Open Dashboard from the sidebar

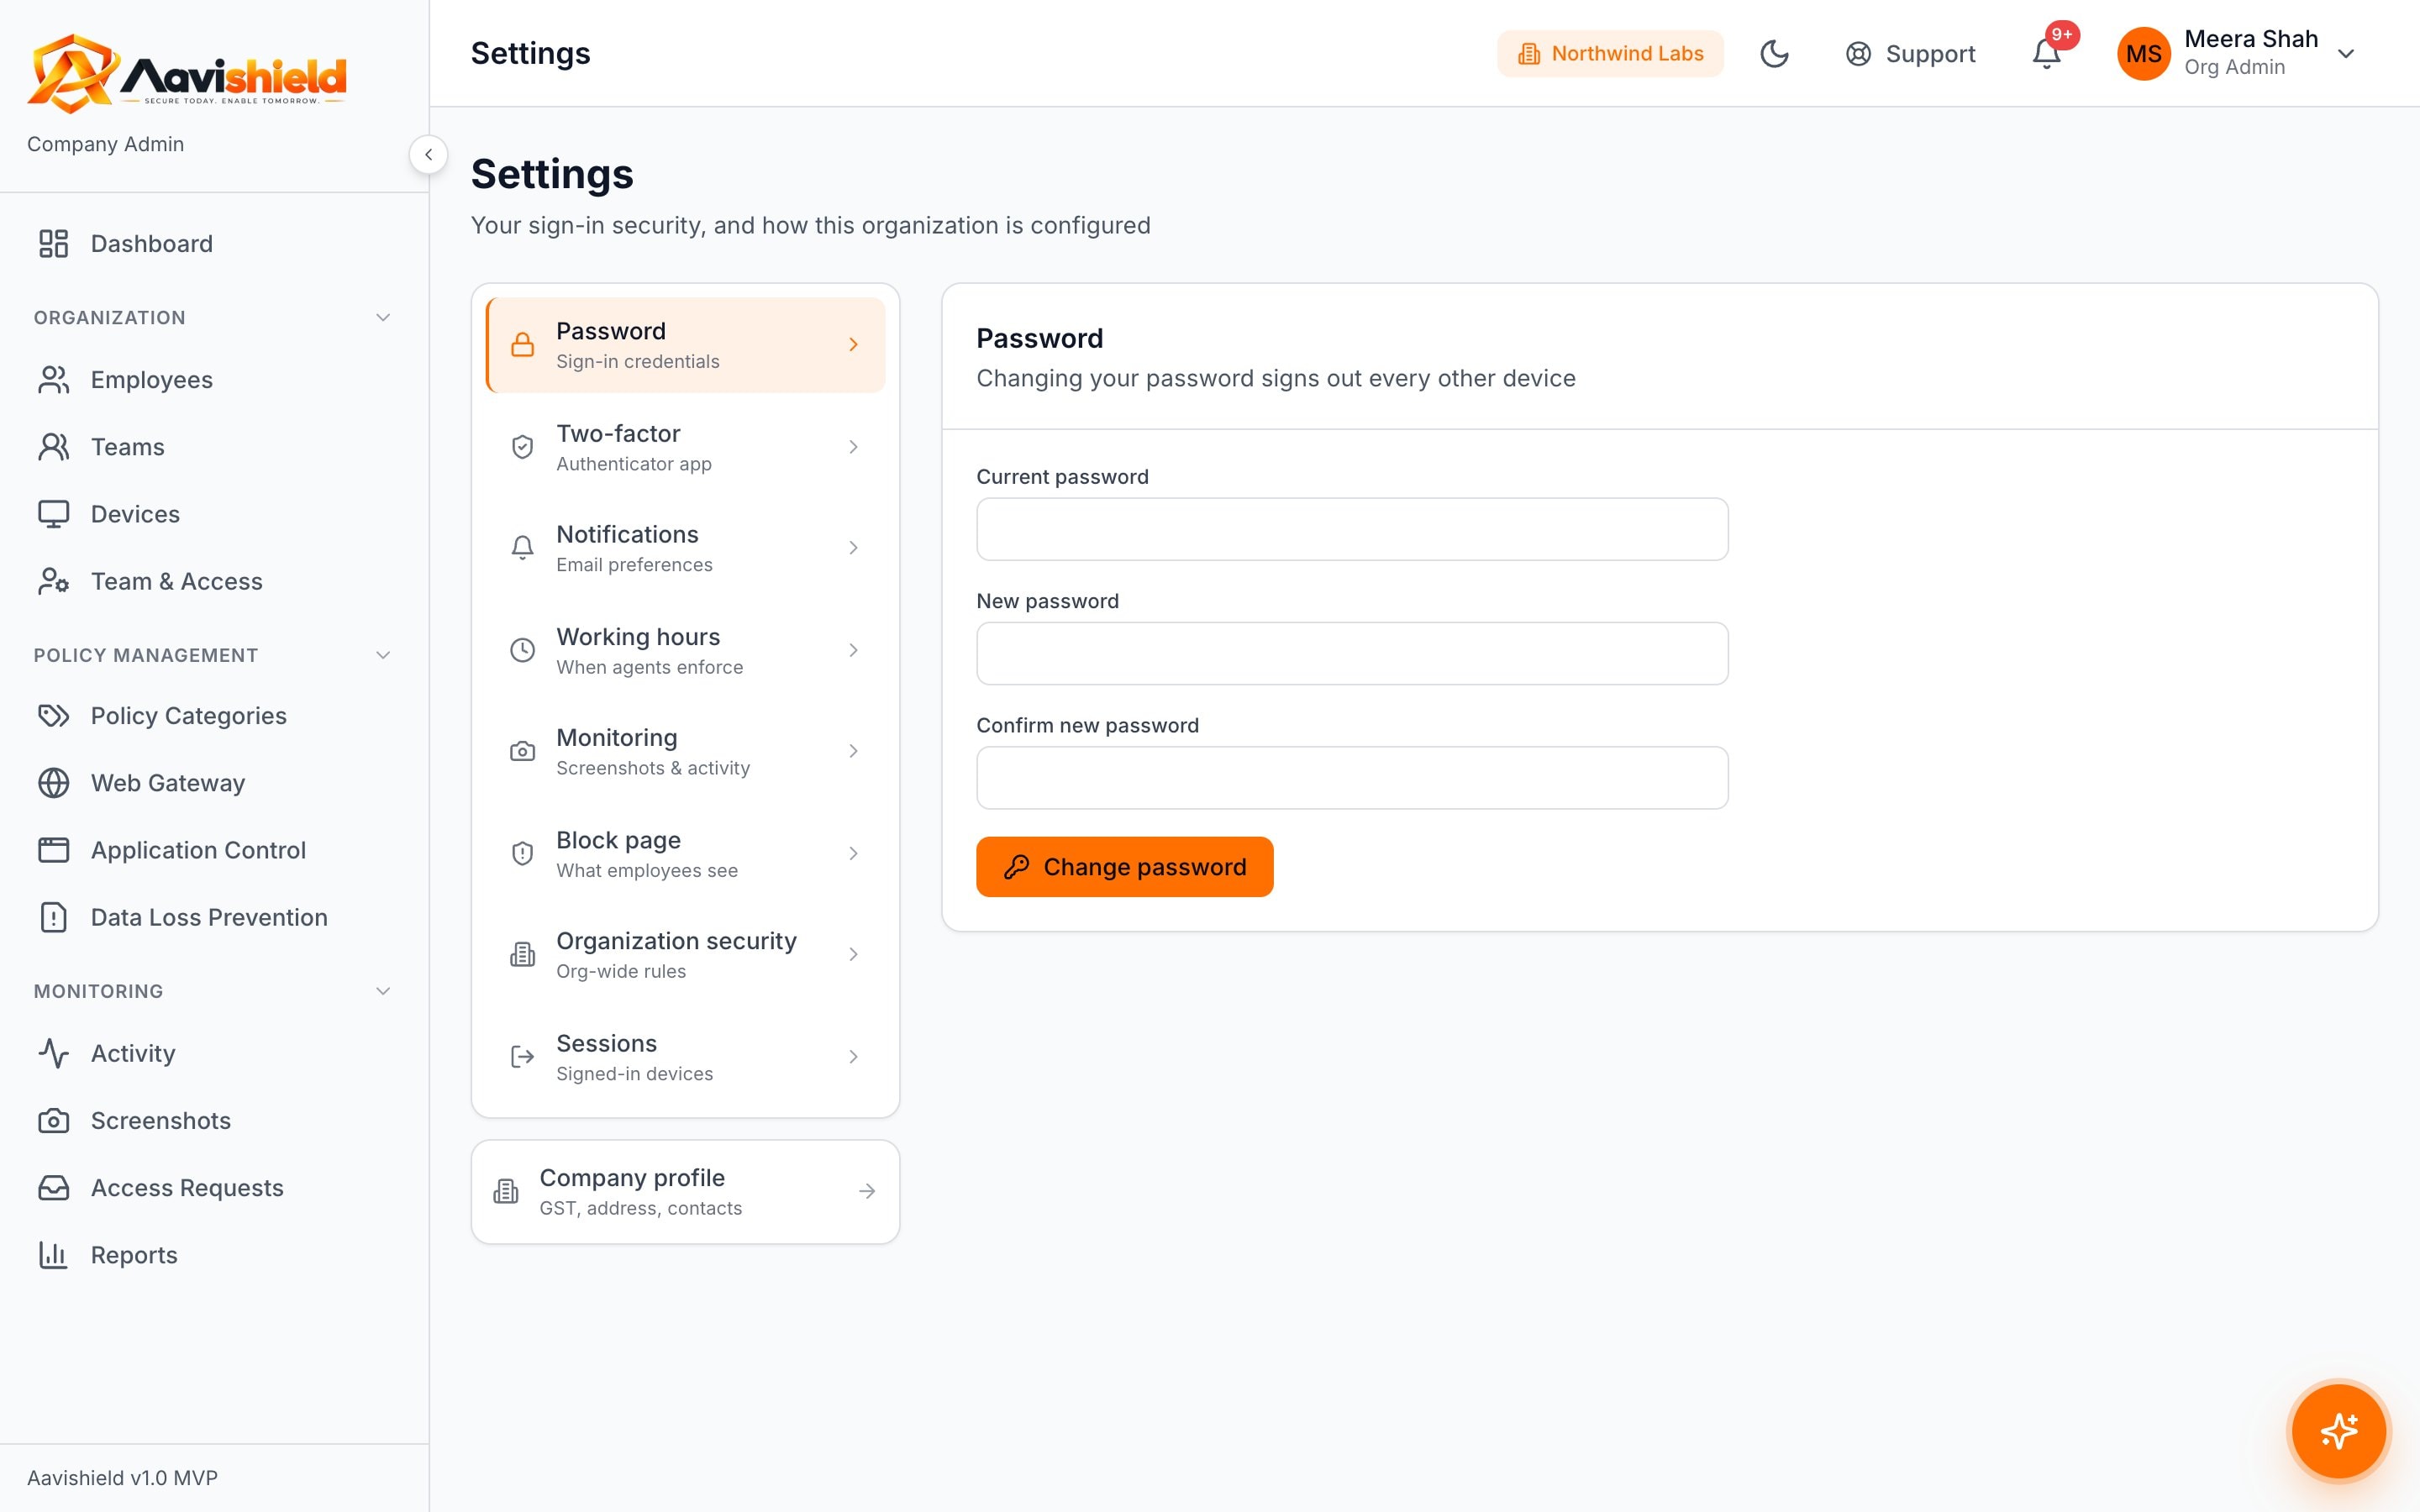pos(214,244)
